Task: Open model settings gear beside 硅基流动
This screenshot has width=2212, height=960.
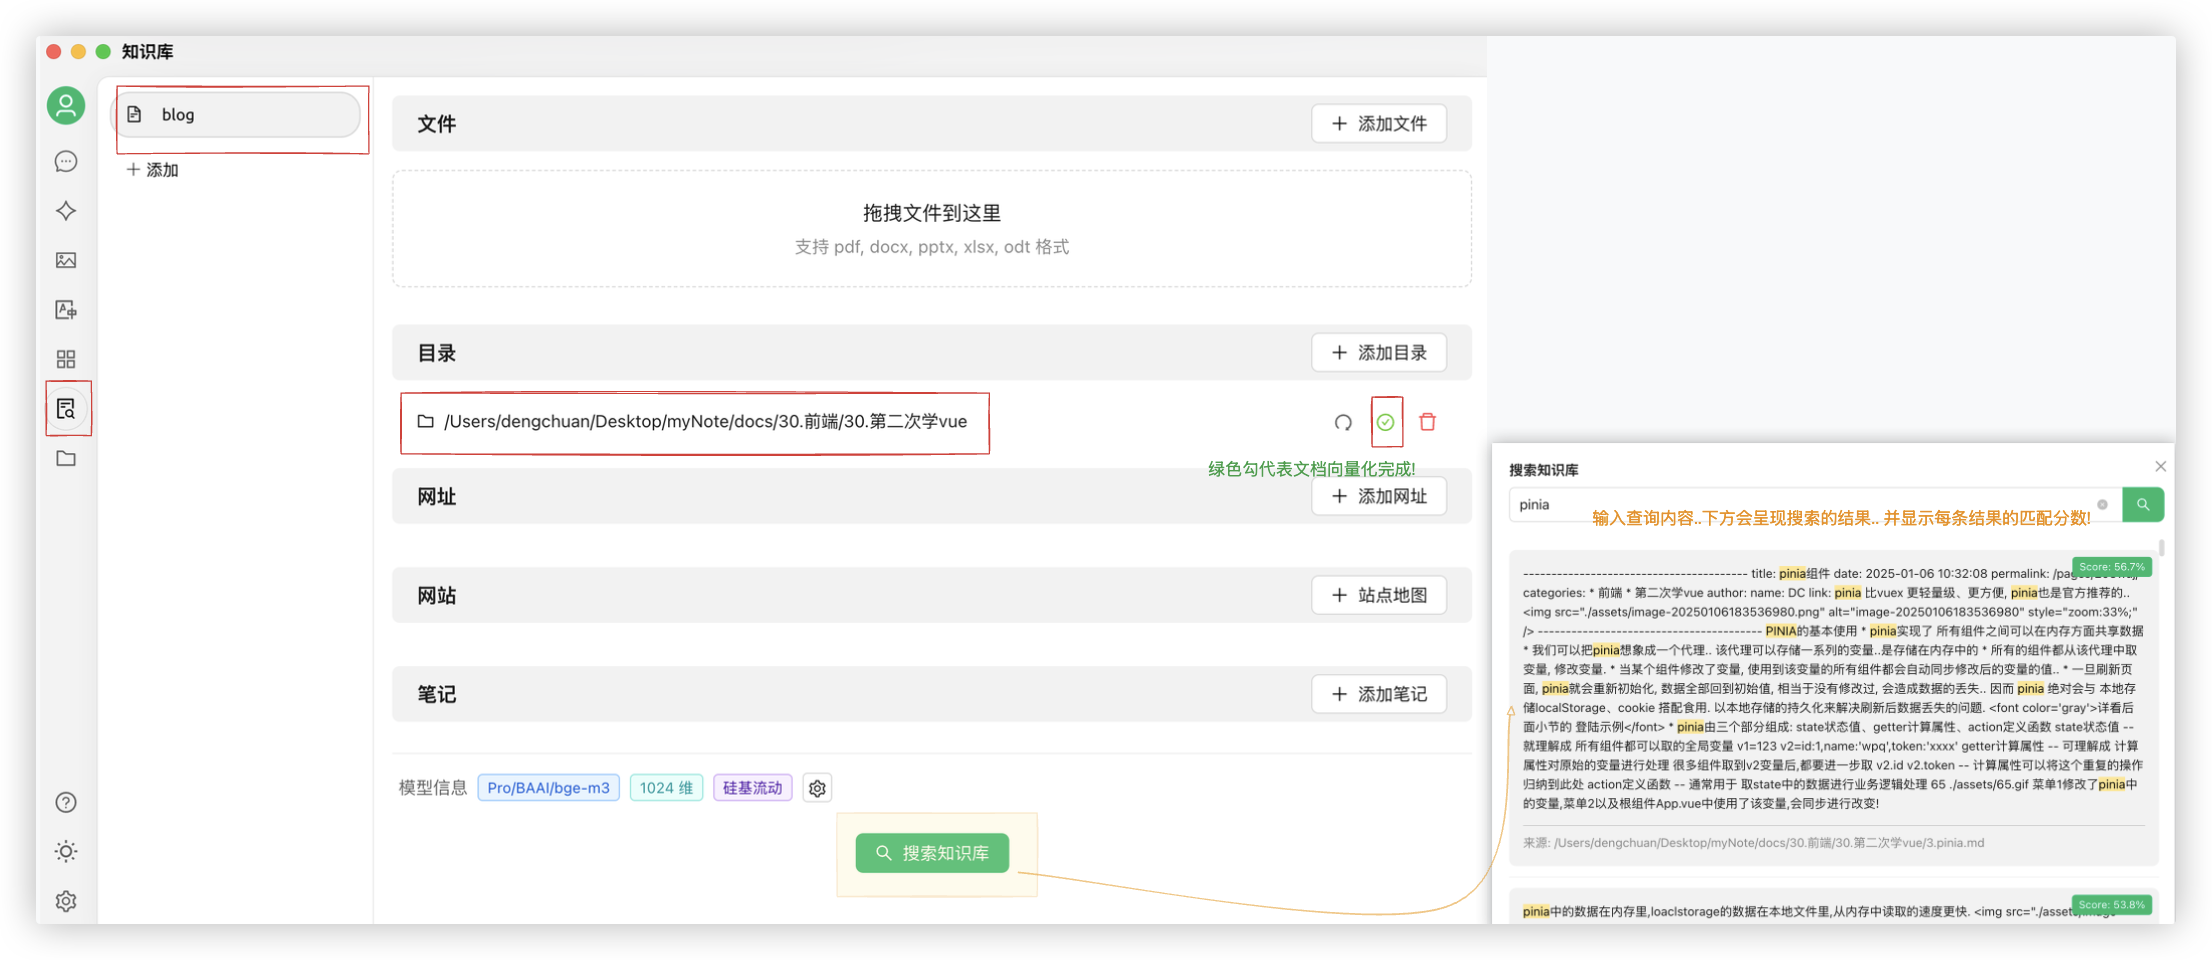Action: point(817,788)
